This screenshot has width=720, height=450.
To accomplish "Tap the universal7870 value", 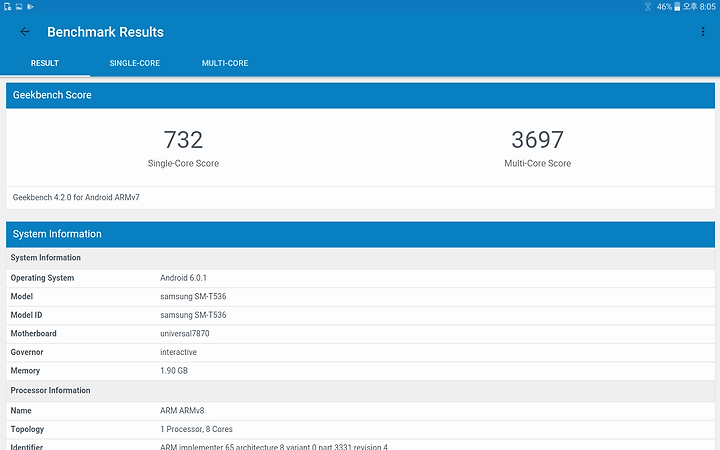I will (185, 333).
